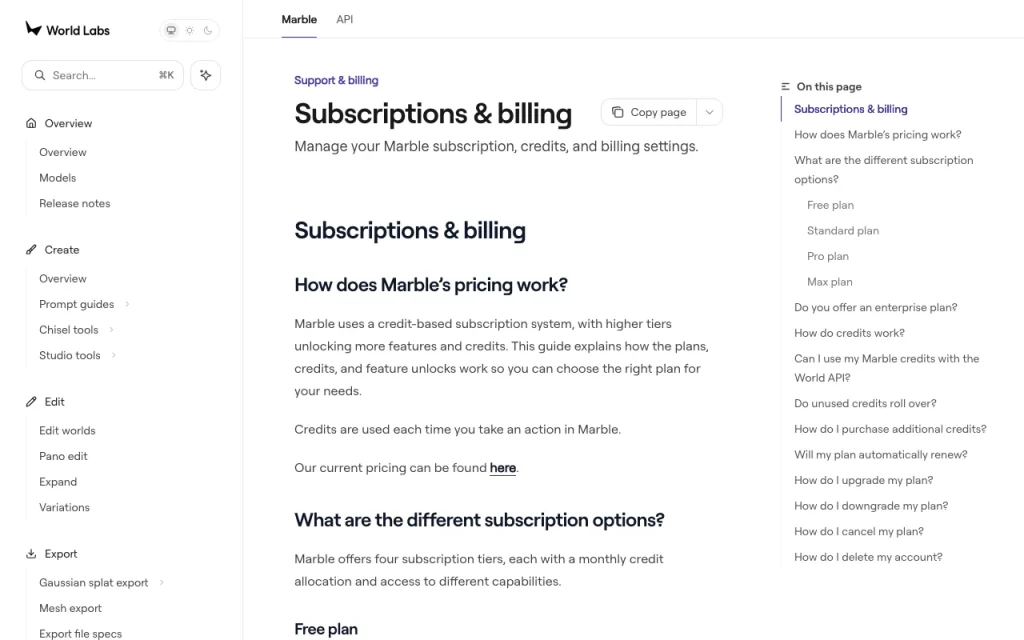1024x640 pixels.
Task: Open Pano edit in the sidebar
Action: click(63, 456)
